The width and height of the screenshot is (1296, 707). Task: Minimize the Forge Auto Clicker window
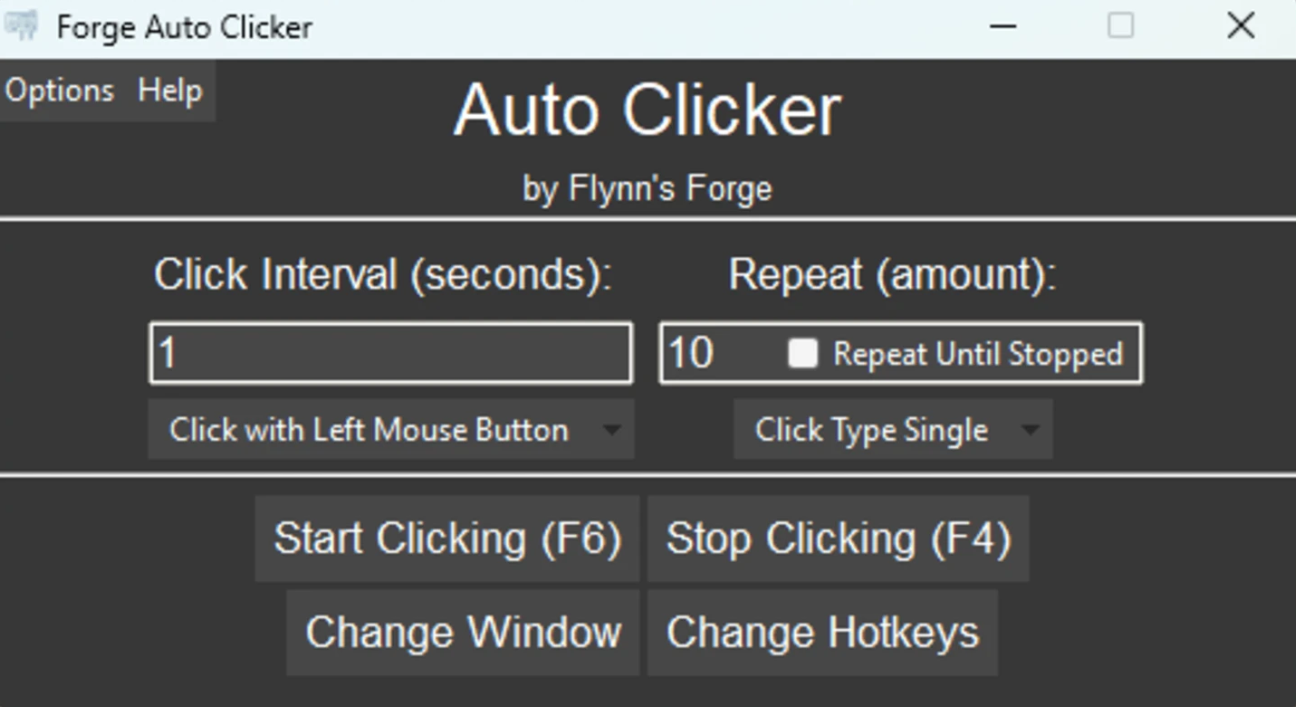point(1003,26)
